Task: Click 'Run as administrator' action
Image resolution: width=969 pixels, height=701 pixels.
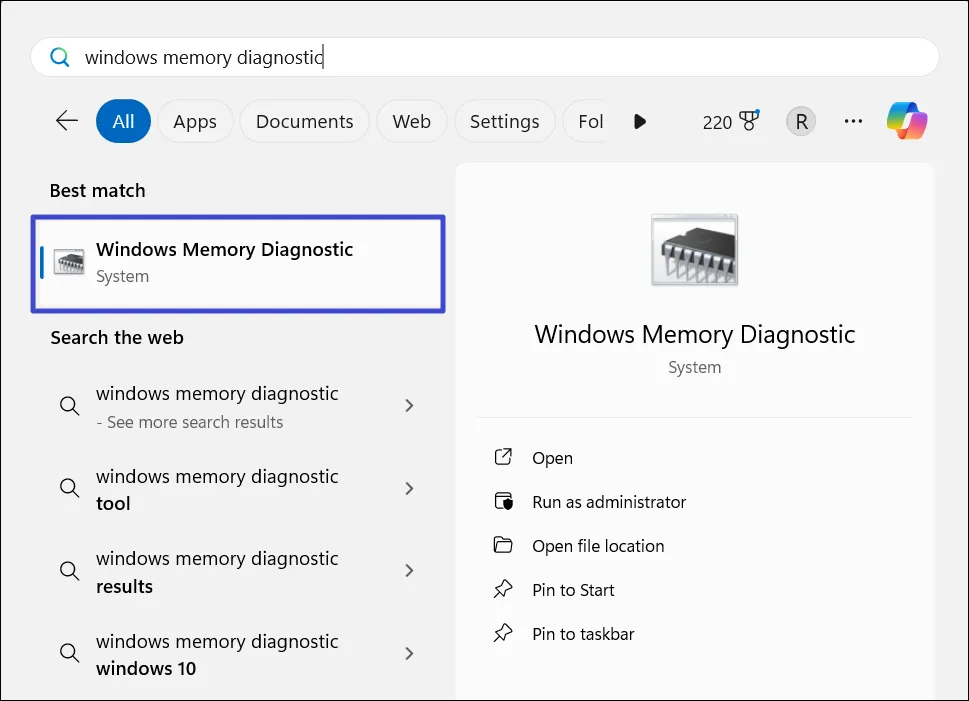Action: pos(608,502)
